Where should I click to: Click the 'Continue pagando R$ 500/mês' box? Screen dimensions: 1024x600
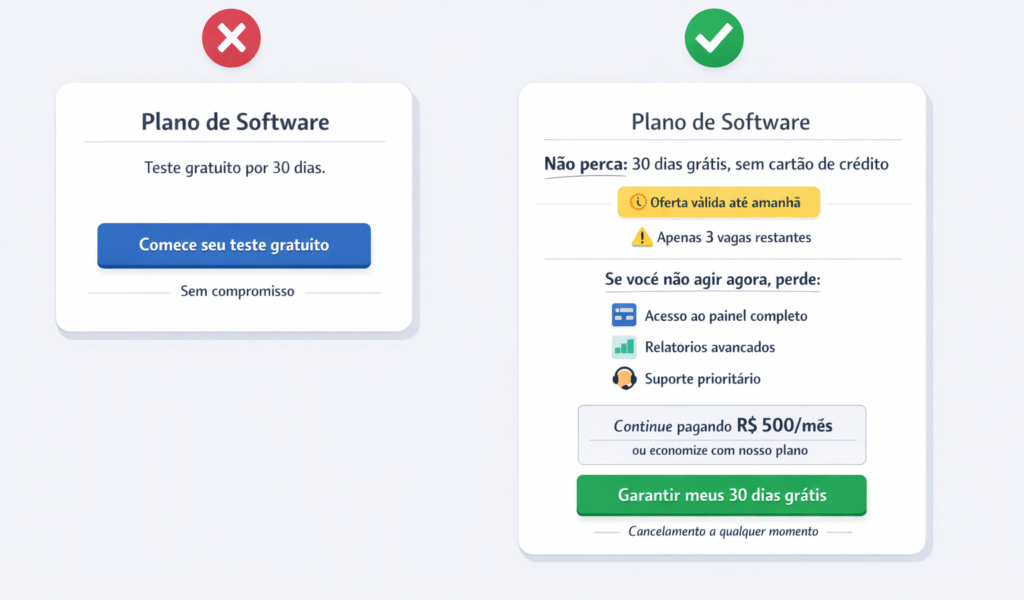point(721,435)
